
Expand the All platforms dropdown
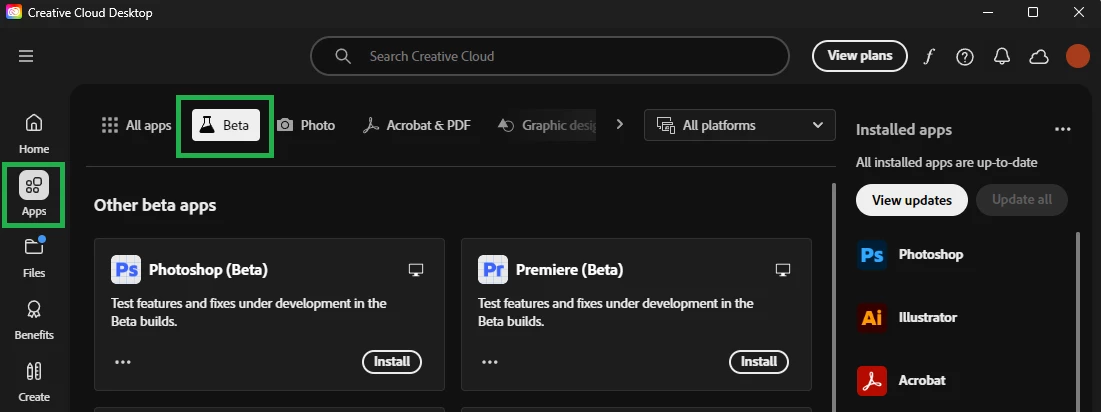point(739,125)
